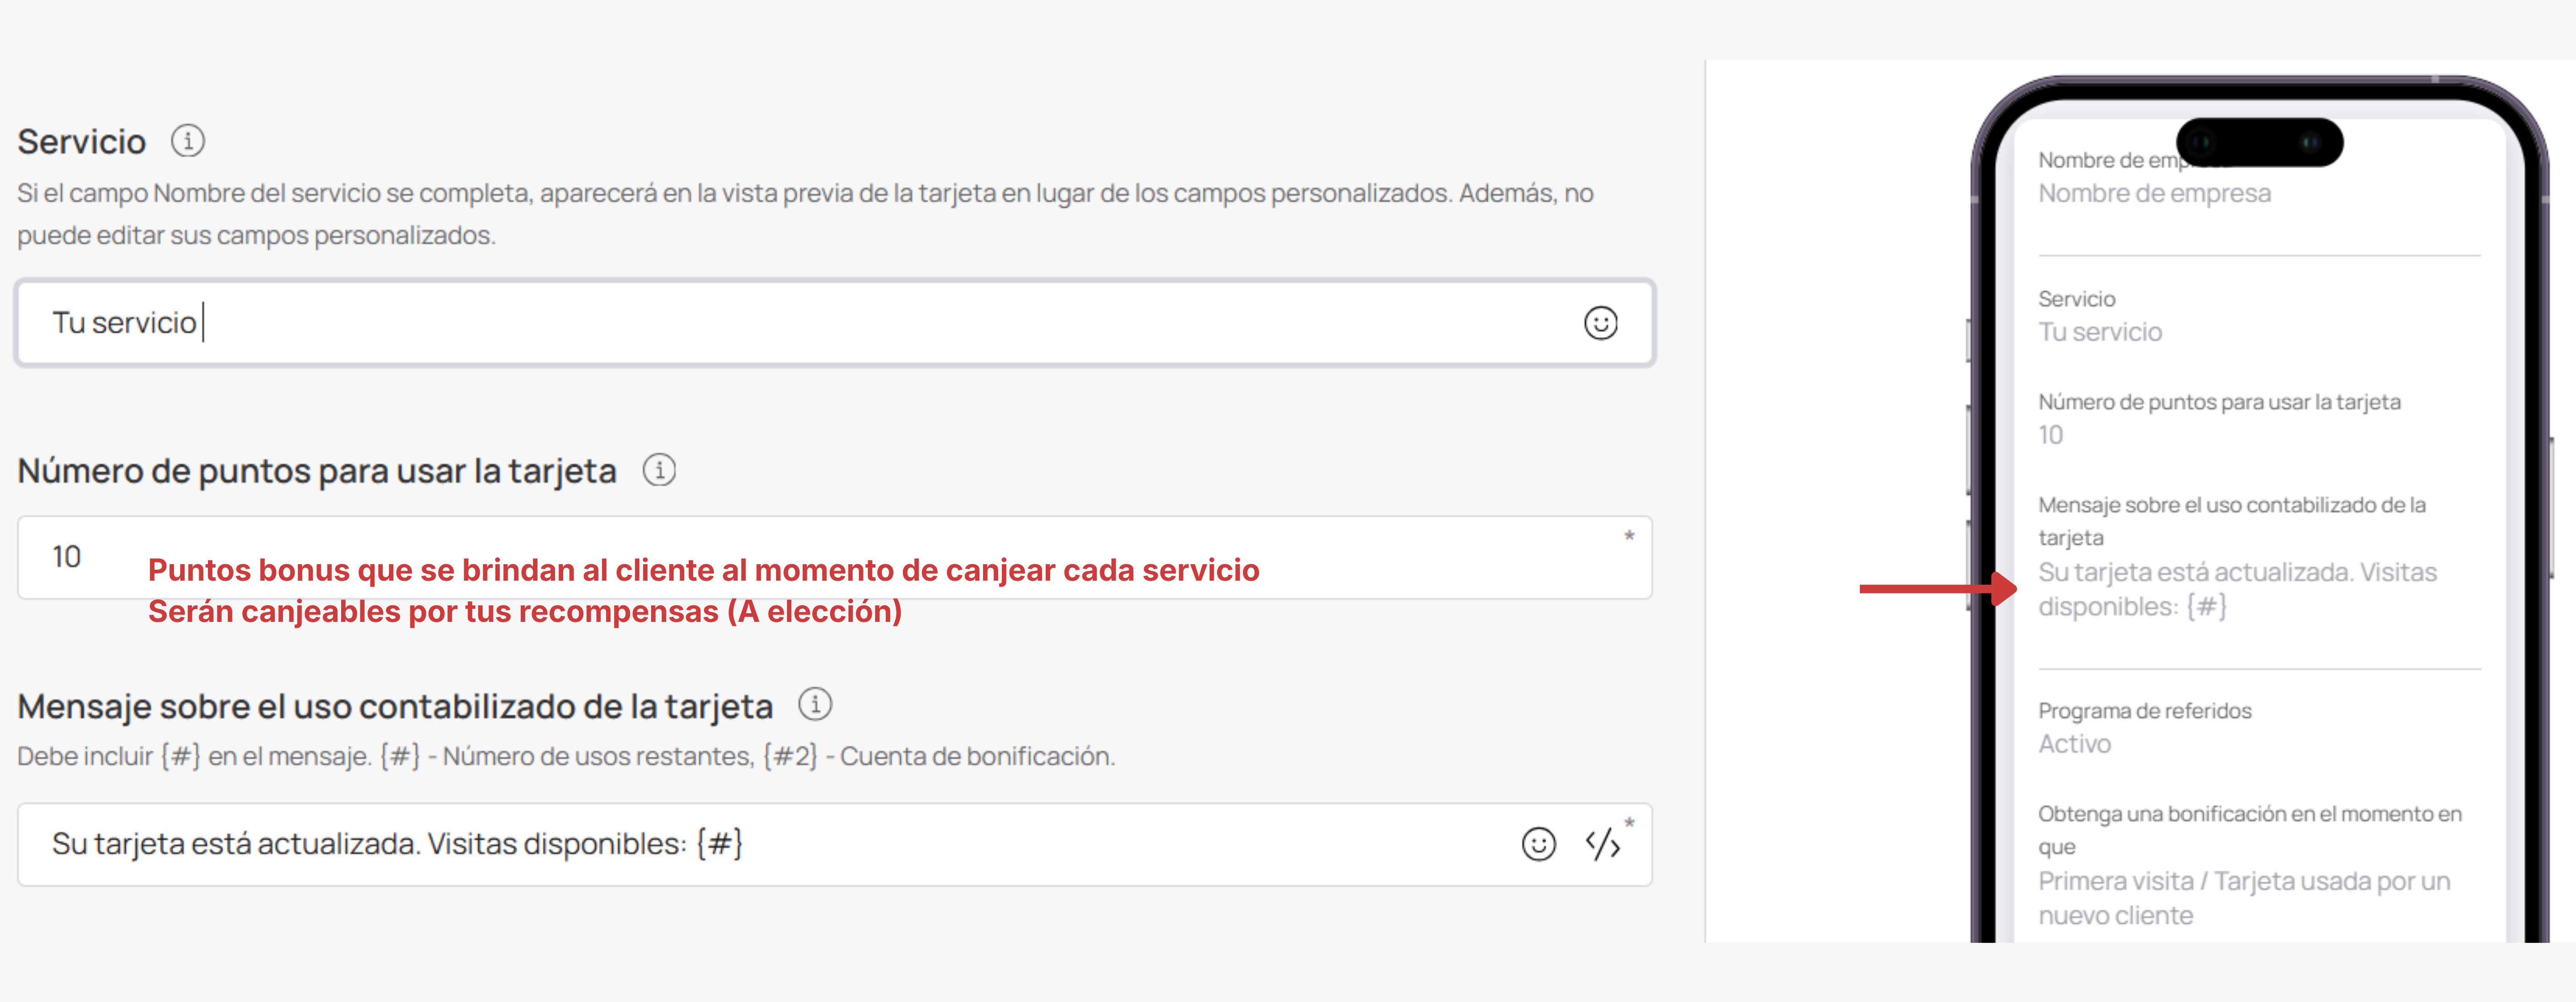
Task: Click the 'Obtenga una bonificación' label in the preview
Action: pyautogui.click(x=2250, y=830)
